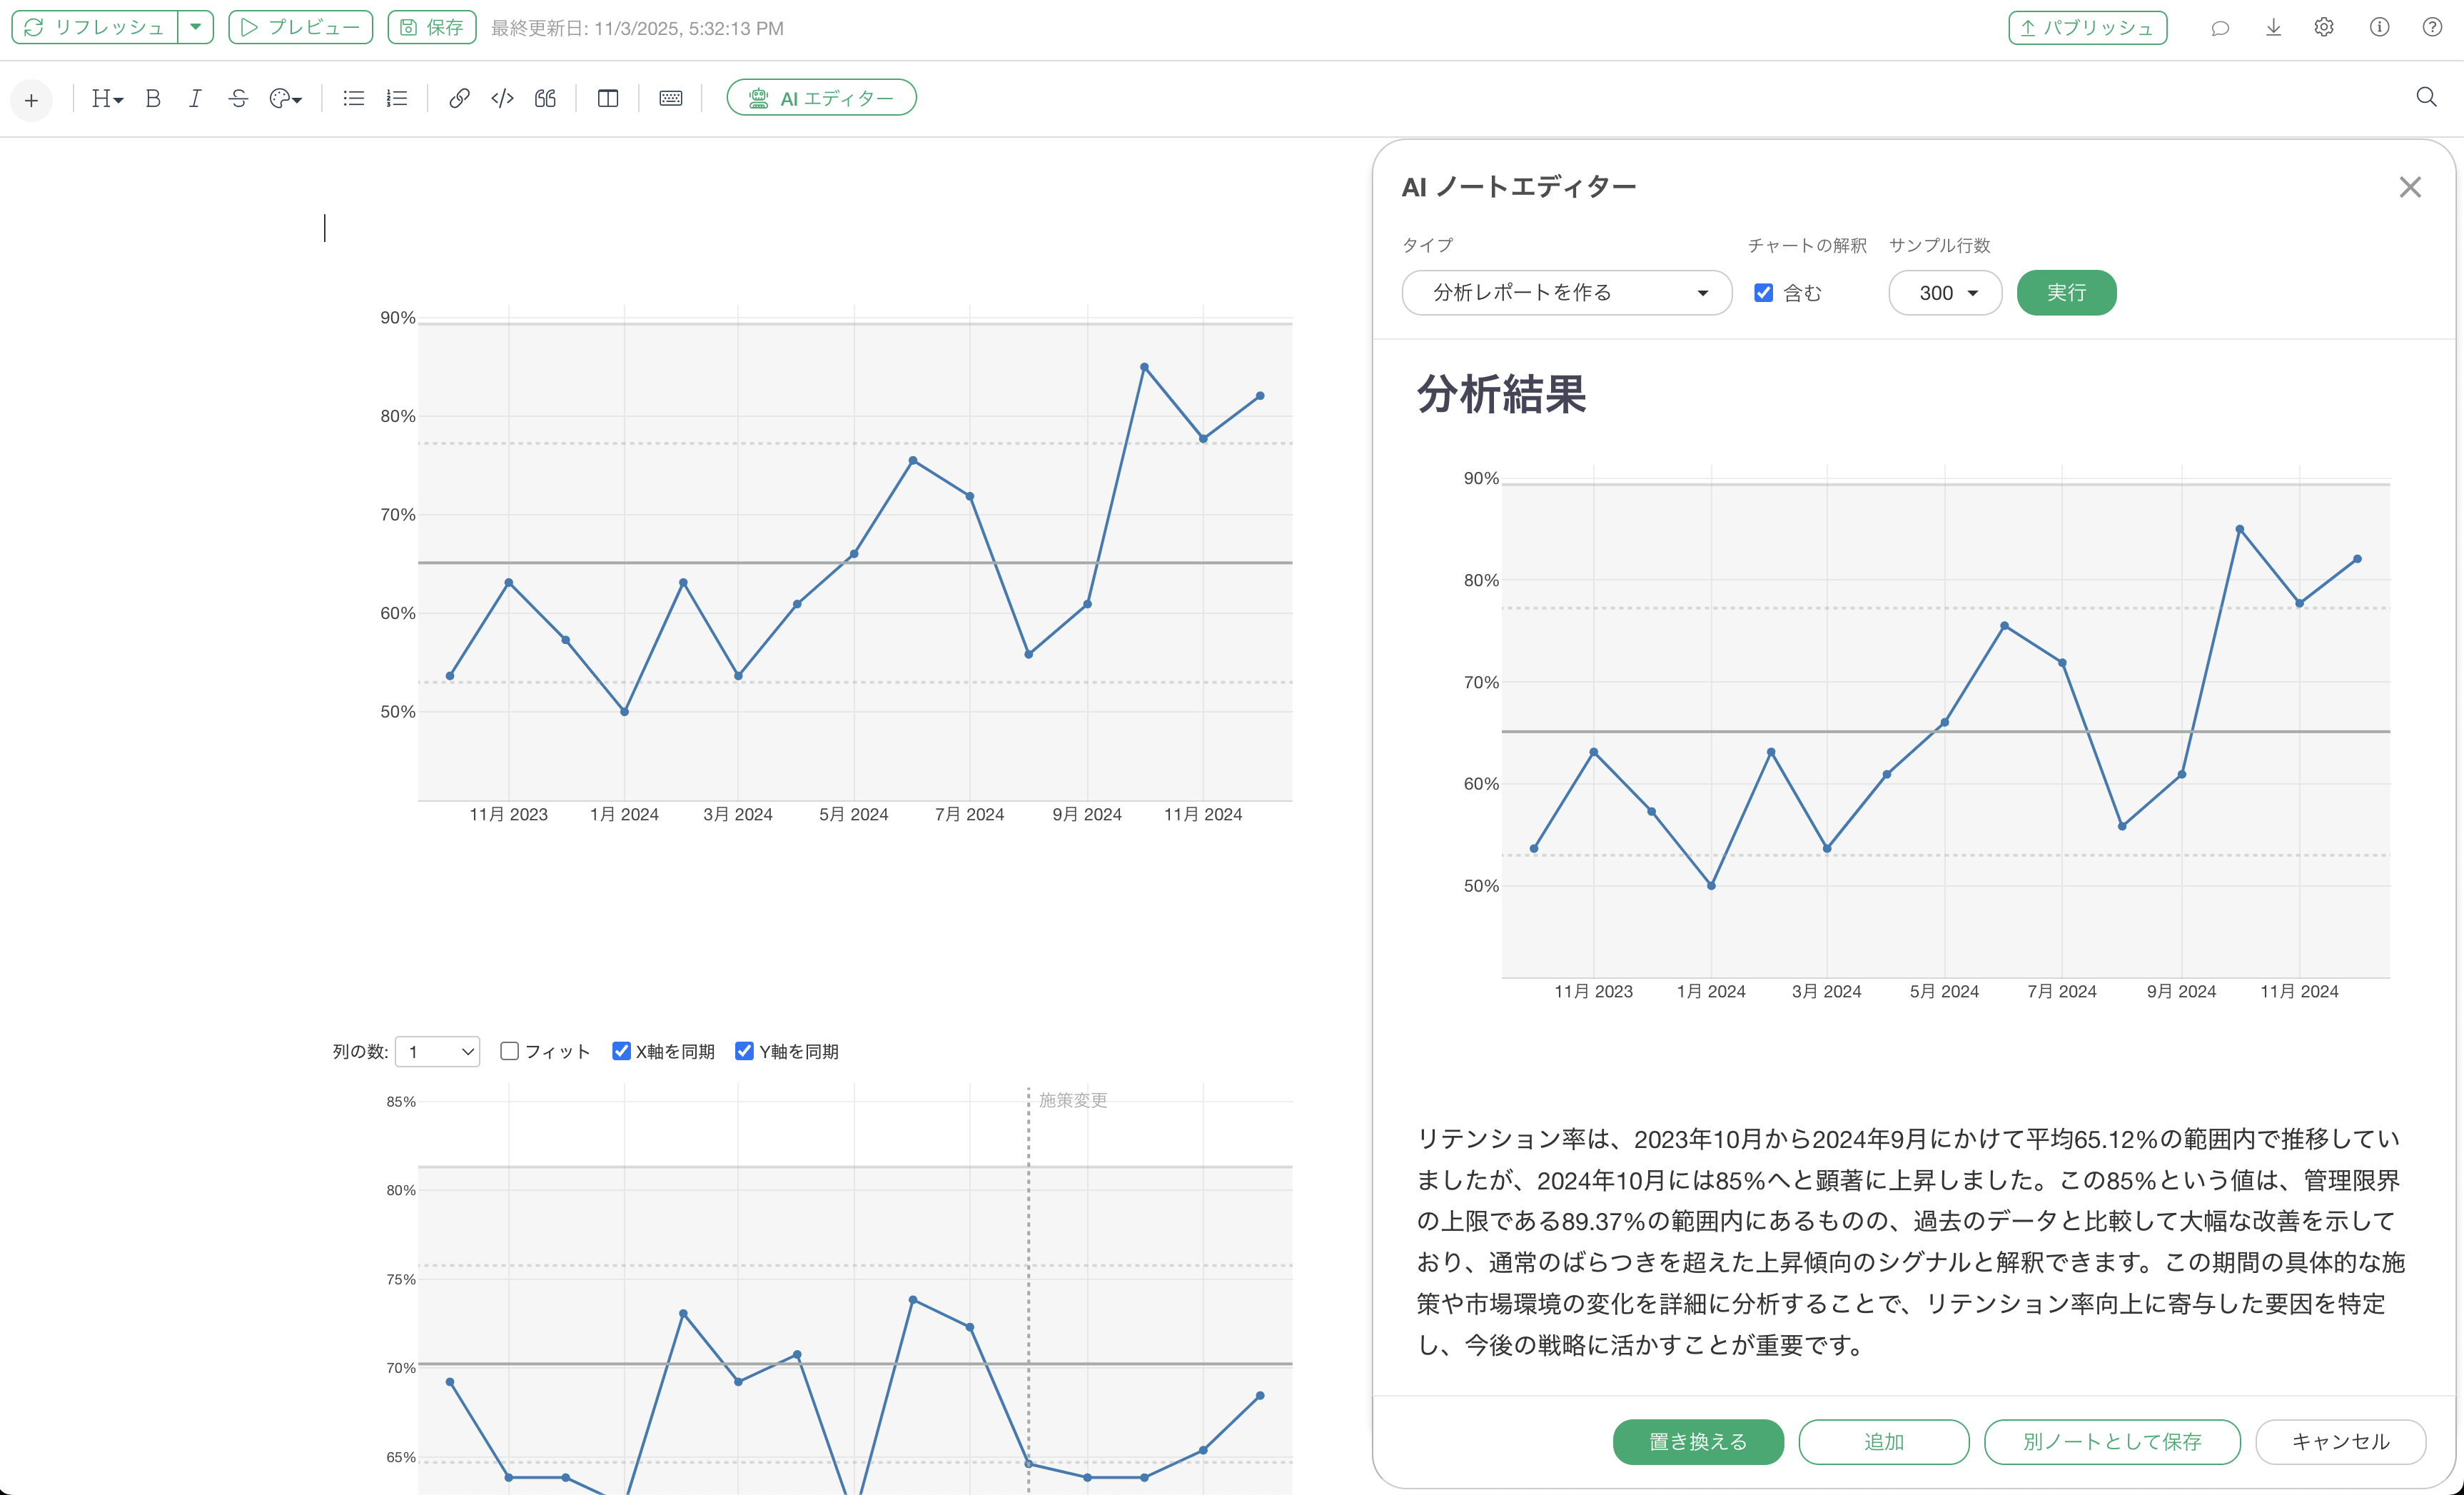Open the download icon in header

[2273, 28]
